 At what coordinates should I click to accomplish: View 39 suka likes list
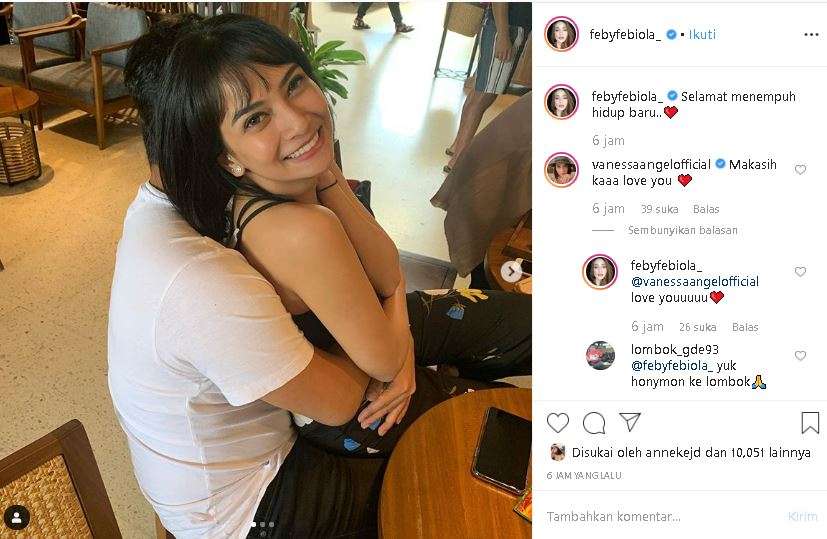click(x=659, y=209)
